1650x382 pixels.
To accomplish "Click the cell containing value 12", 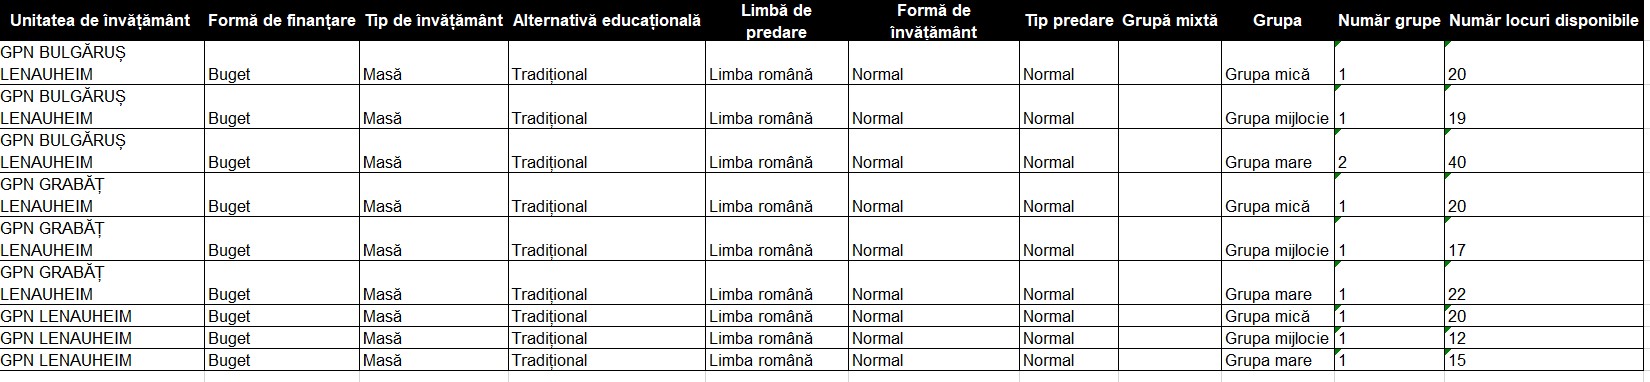I will (1546, 338).
